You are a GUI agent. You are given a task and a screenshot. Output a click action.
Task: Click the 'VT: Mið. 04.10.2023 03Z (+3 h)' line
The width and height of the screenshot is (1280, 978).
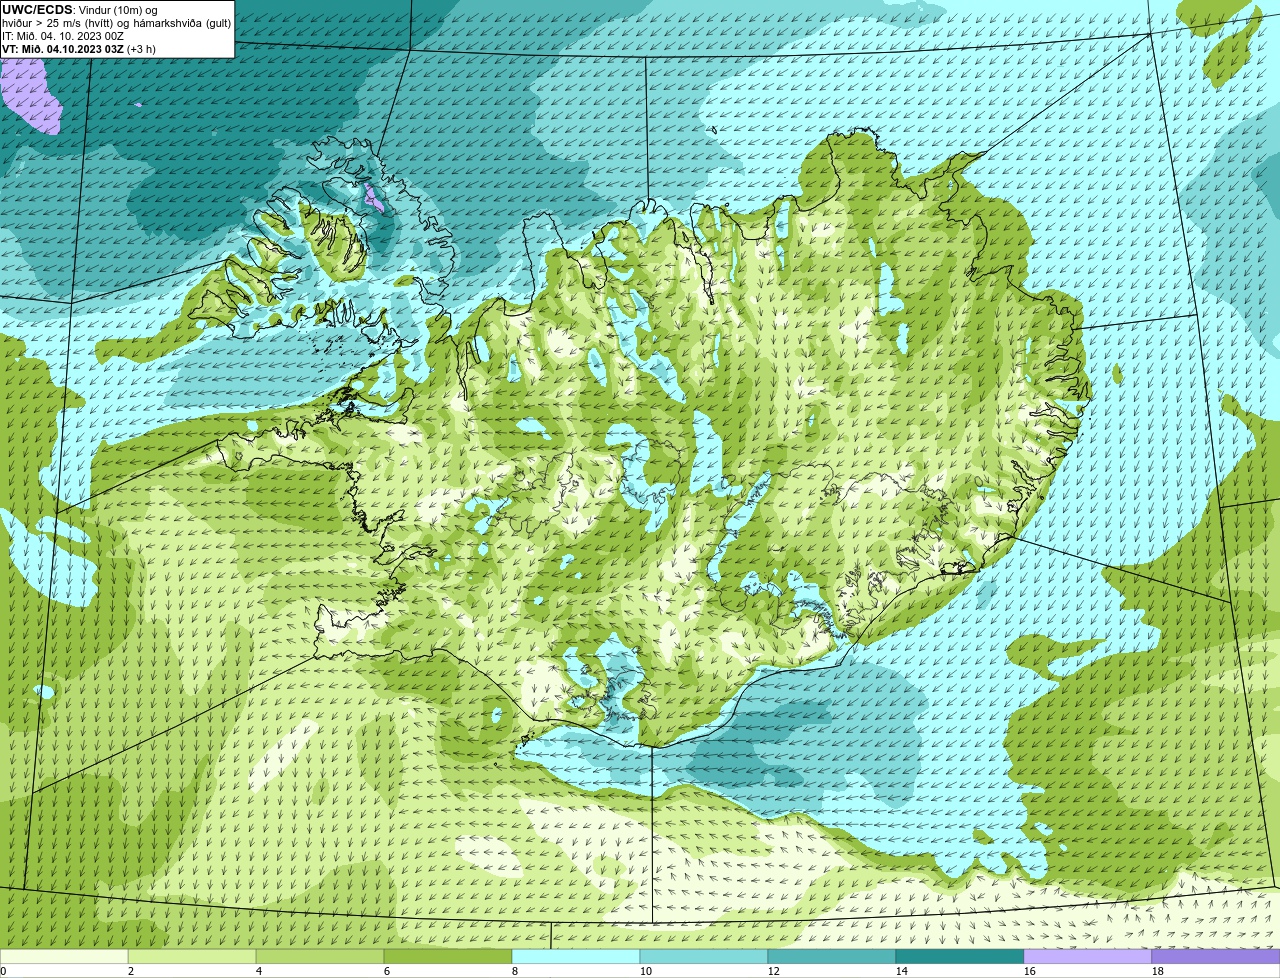[79, 49]
